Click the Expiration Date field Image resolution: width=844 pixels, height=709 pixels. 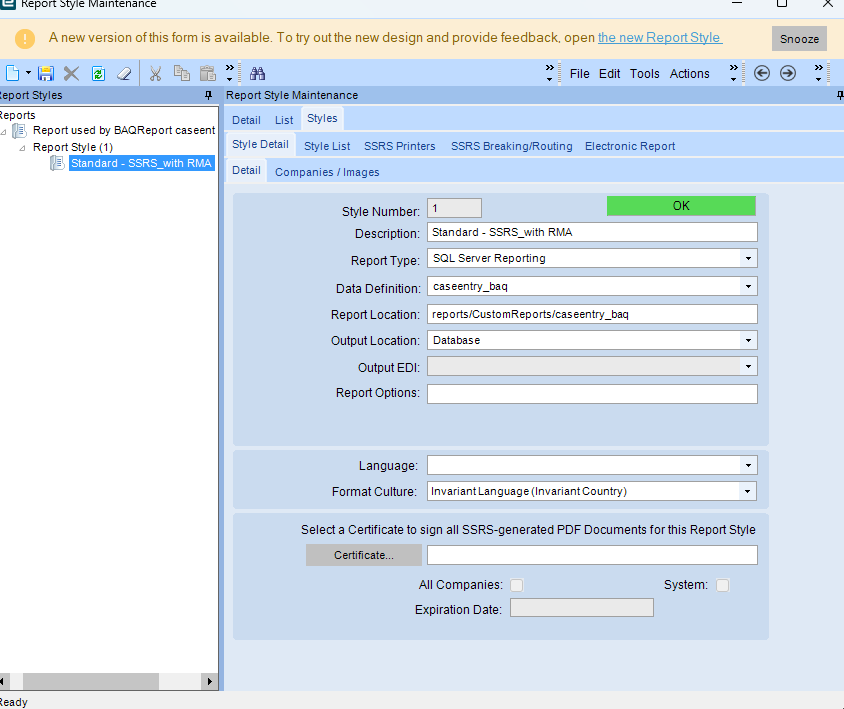[x=582, y=608]
